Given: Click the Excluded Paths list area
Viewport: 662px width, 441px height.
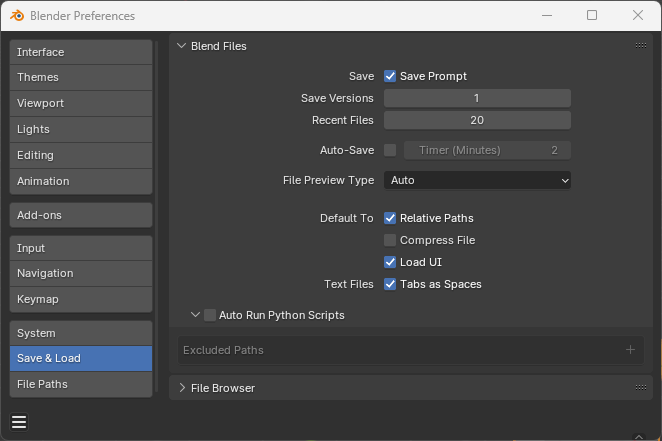Looking at the screenshot, I should pos(411,350).
